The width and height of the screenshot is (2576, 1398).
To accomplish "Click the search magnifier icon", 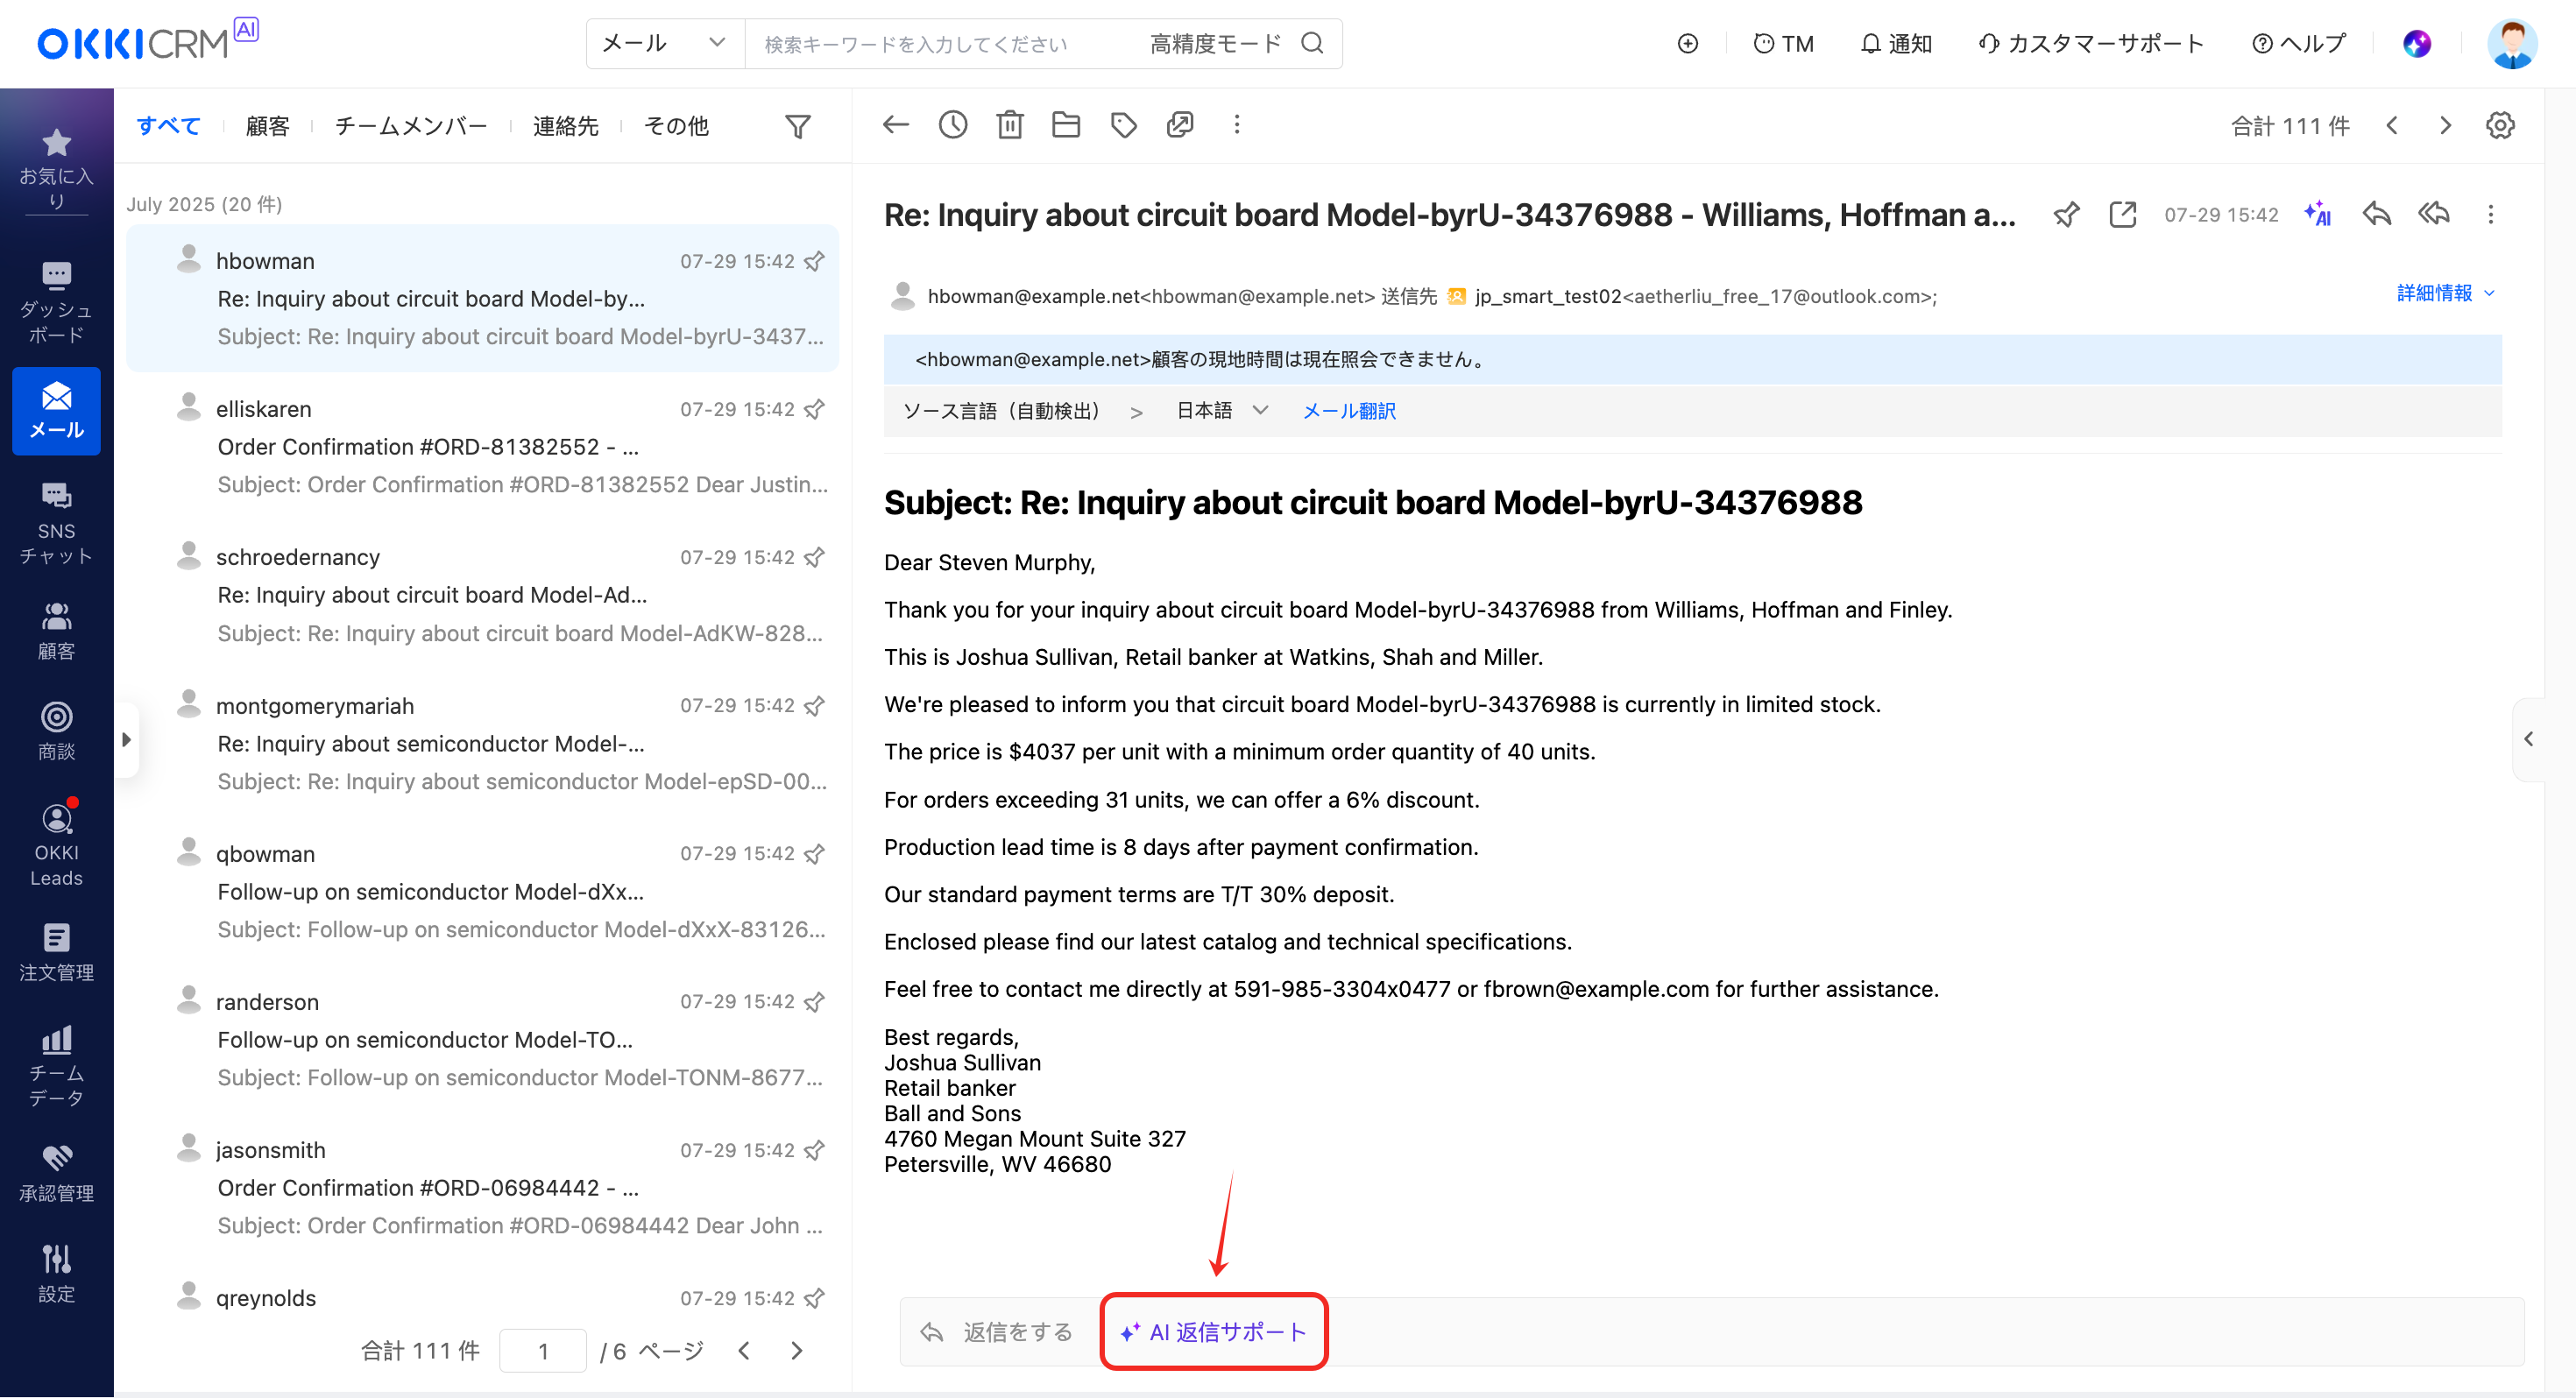I will tap(1312, 43).
